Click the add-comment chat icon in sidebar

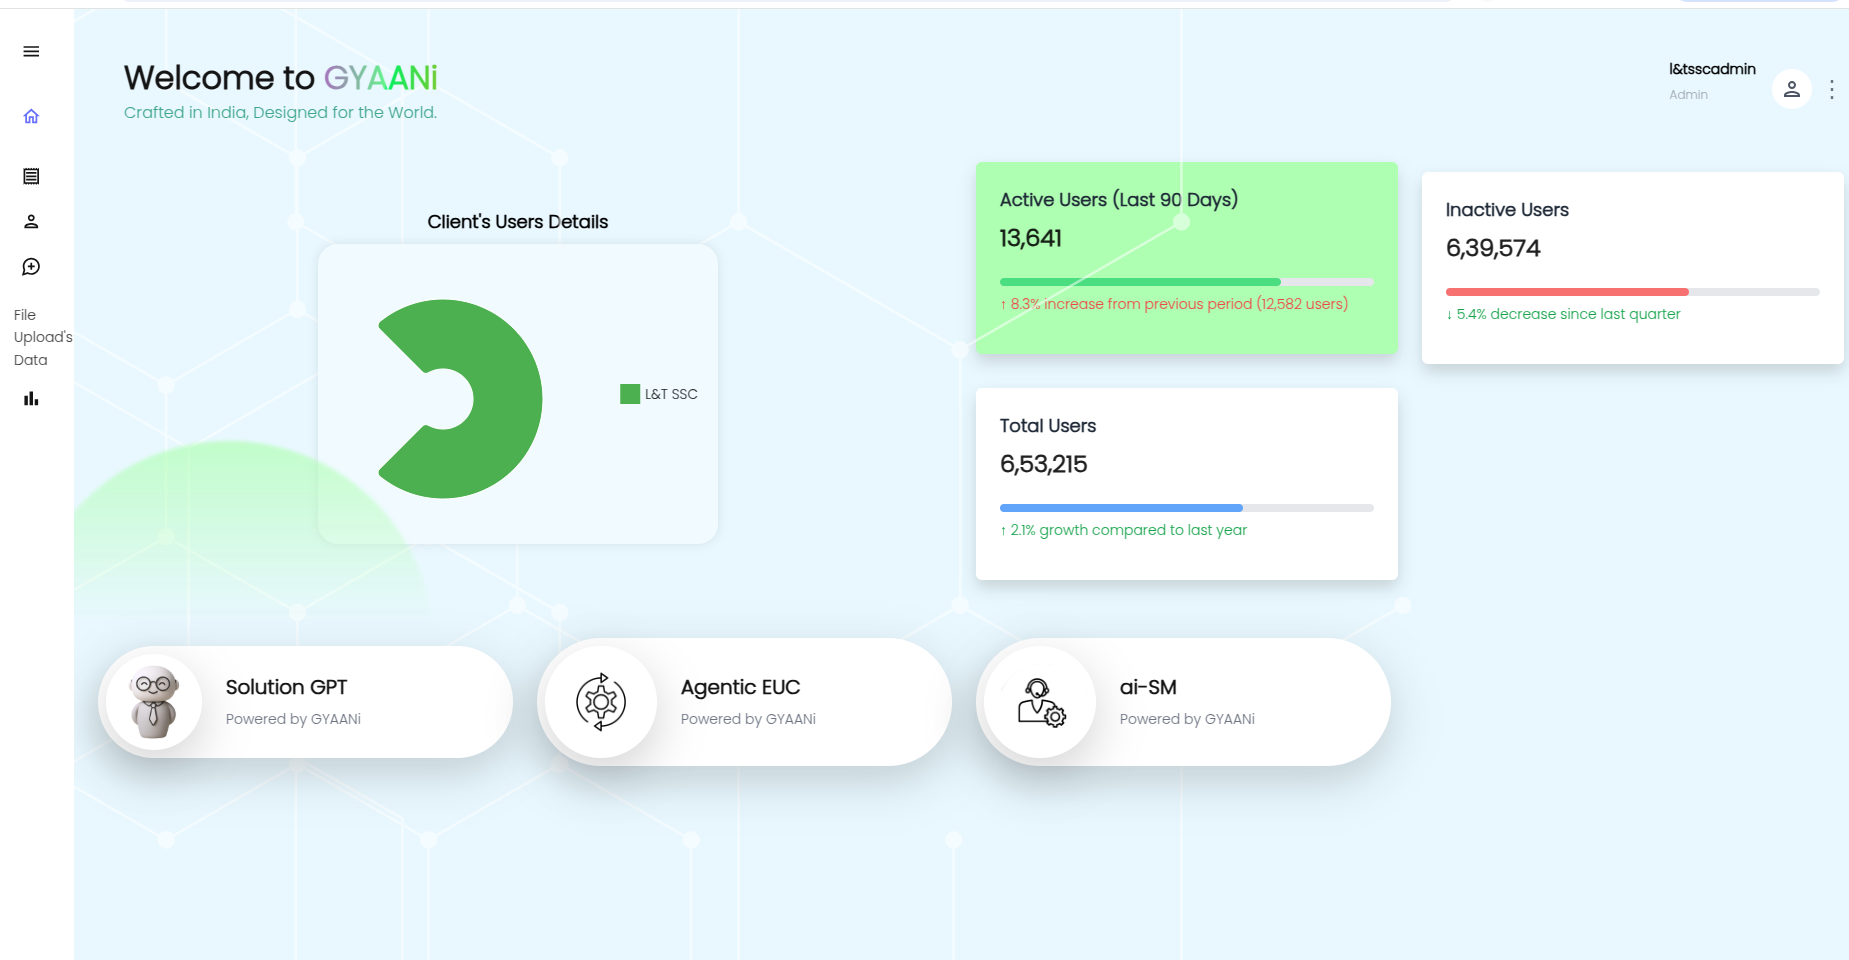click(x=31, y=266)
